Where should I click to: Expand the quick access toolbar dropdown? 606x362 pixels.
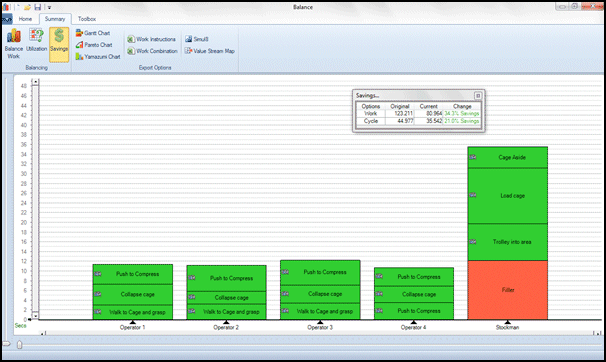coord(49,7)
